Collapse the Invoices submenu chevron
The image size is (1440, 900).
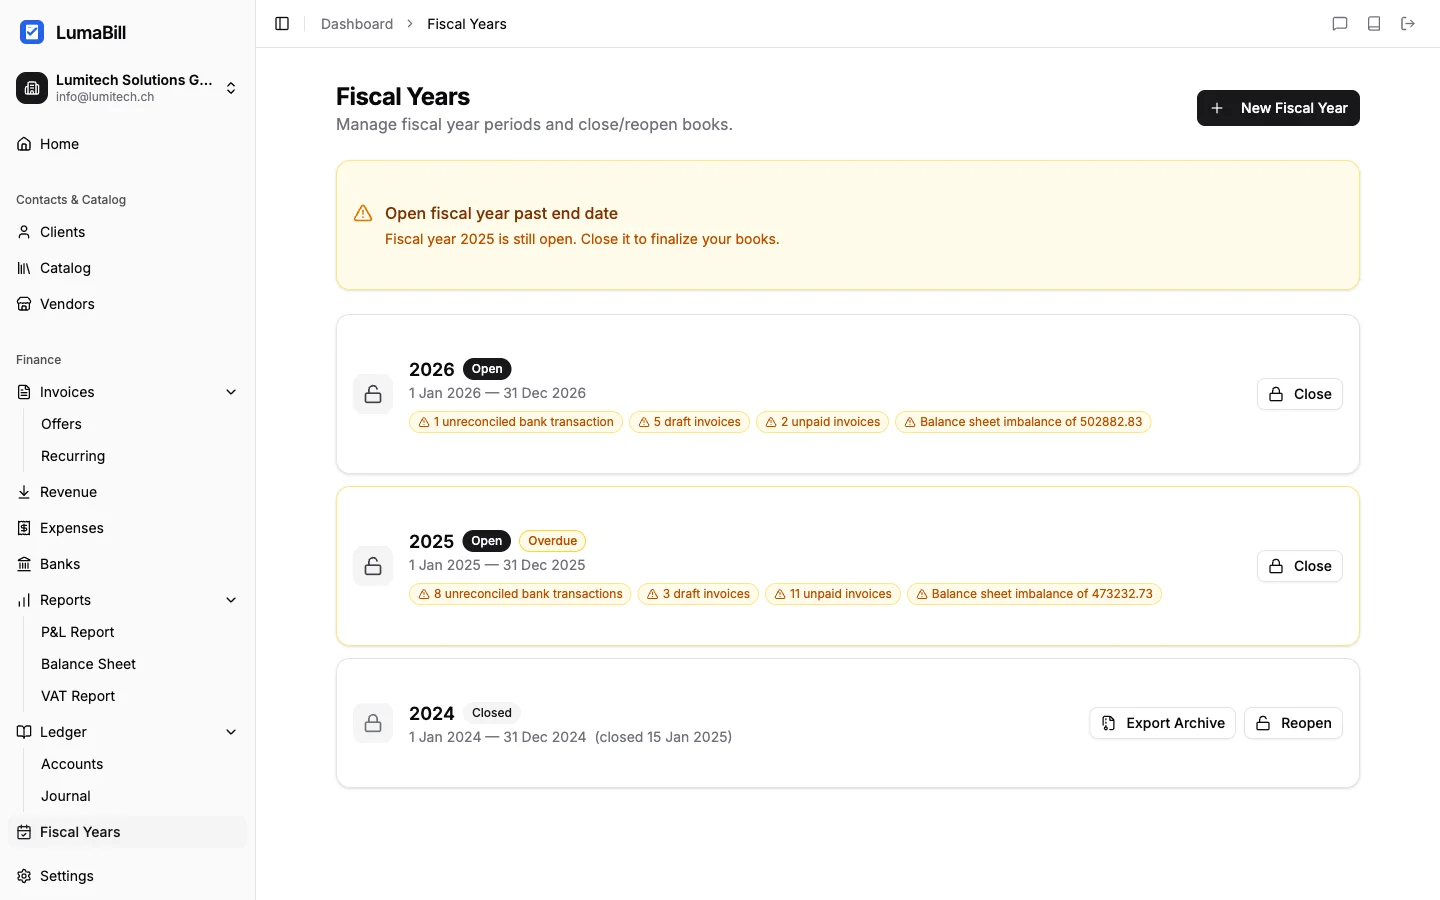click(x=231, y=392)
